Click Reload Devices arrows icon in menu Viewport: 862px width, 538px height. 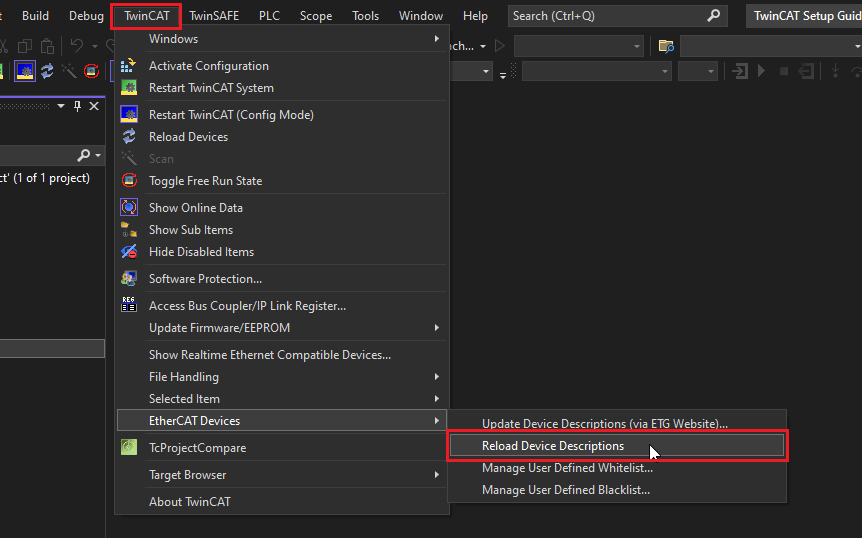coord(129,136)
